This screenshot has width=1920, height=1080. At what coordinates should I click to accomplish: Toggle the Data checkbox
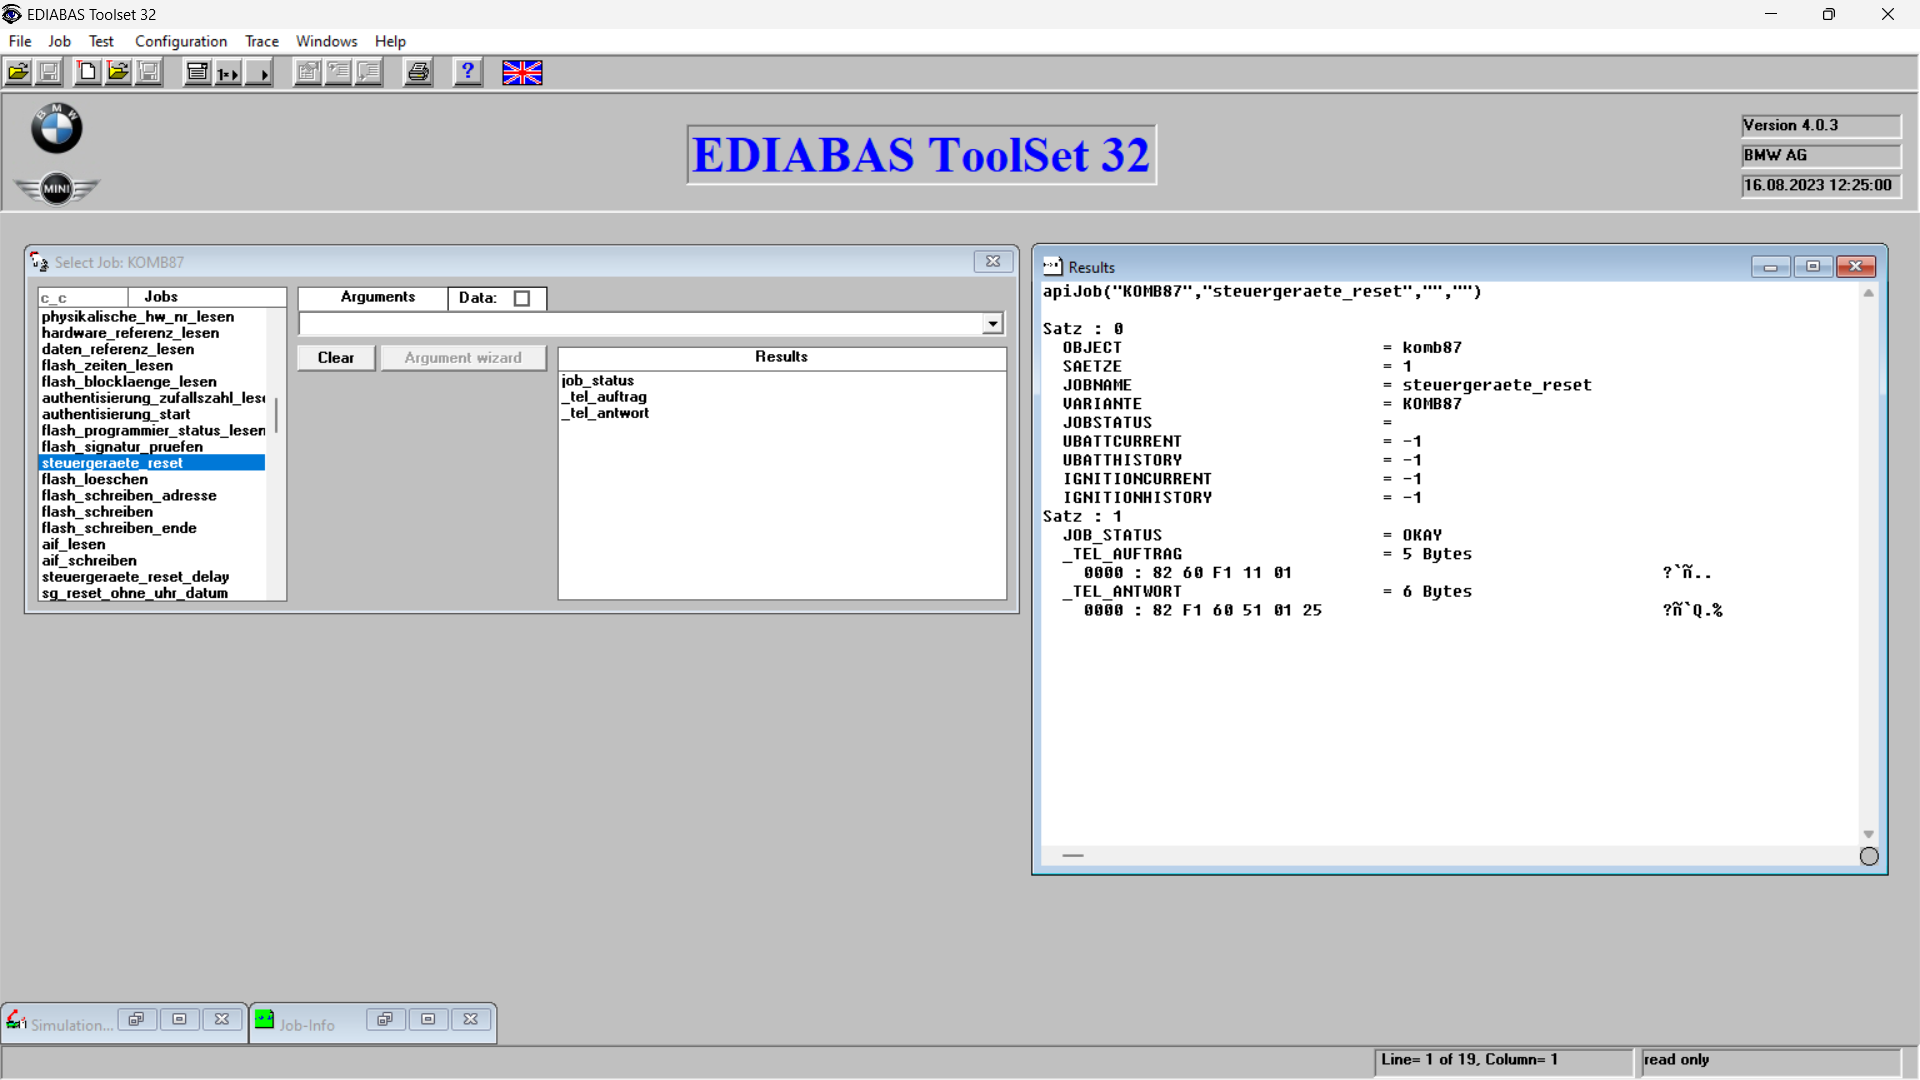point(522,298)
